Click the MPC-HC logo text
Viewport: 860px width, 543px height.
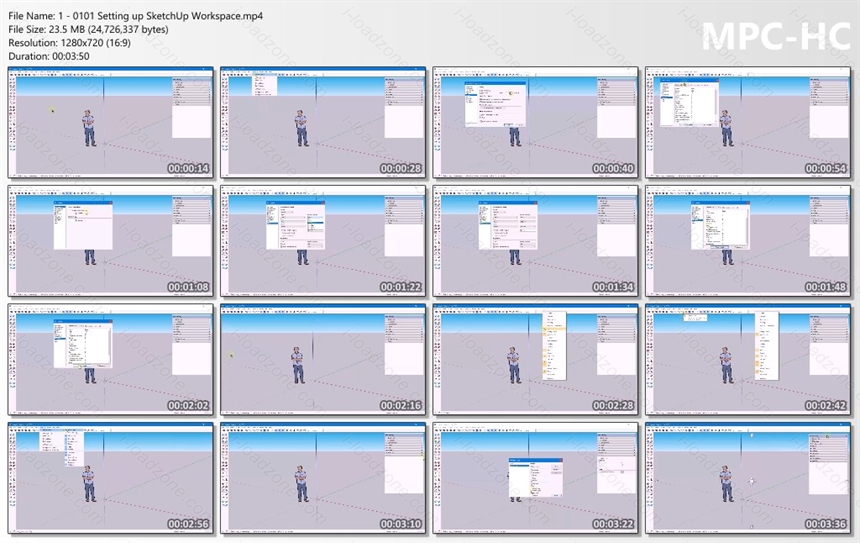(x=776, y=36)
